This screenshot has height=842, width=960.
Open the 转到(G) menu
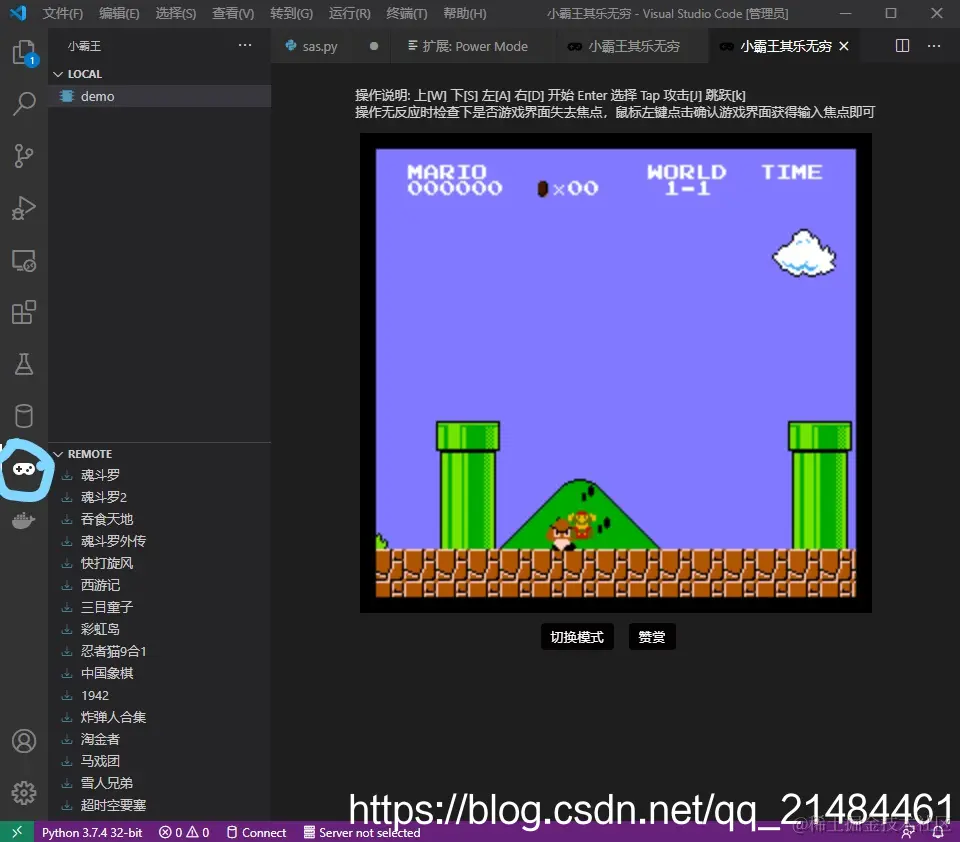(291, 13)
